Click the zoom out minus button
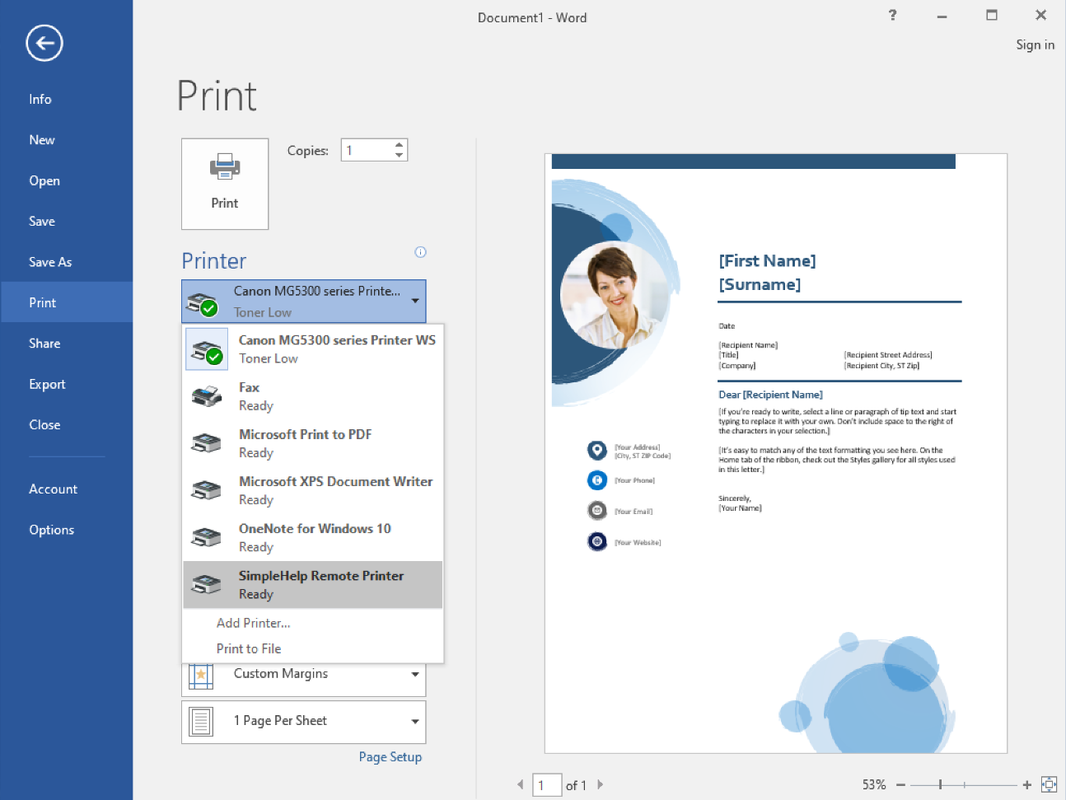Image resolution: width=1066 pixels, height=800 pixels. coord(901,785)
